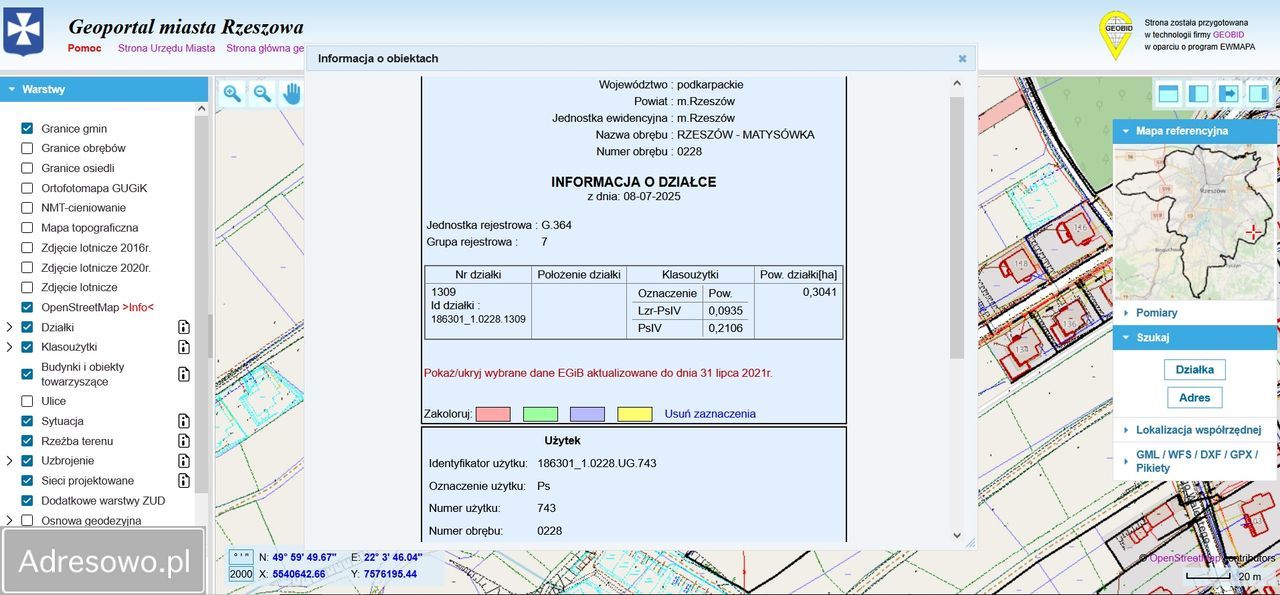Click the Działka search button
The width and height of the screenshot is (1280, 595).
click(1194, 370)
